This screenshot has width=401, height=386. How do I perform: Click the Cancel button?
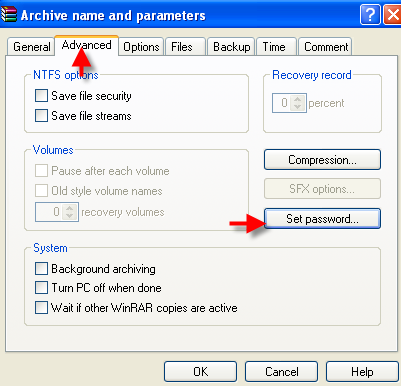[x=282, y=371]
